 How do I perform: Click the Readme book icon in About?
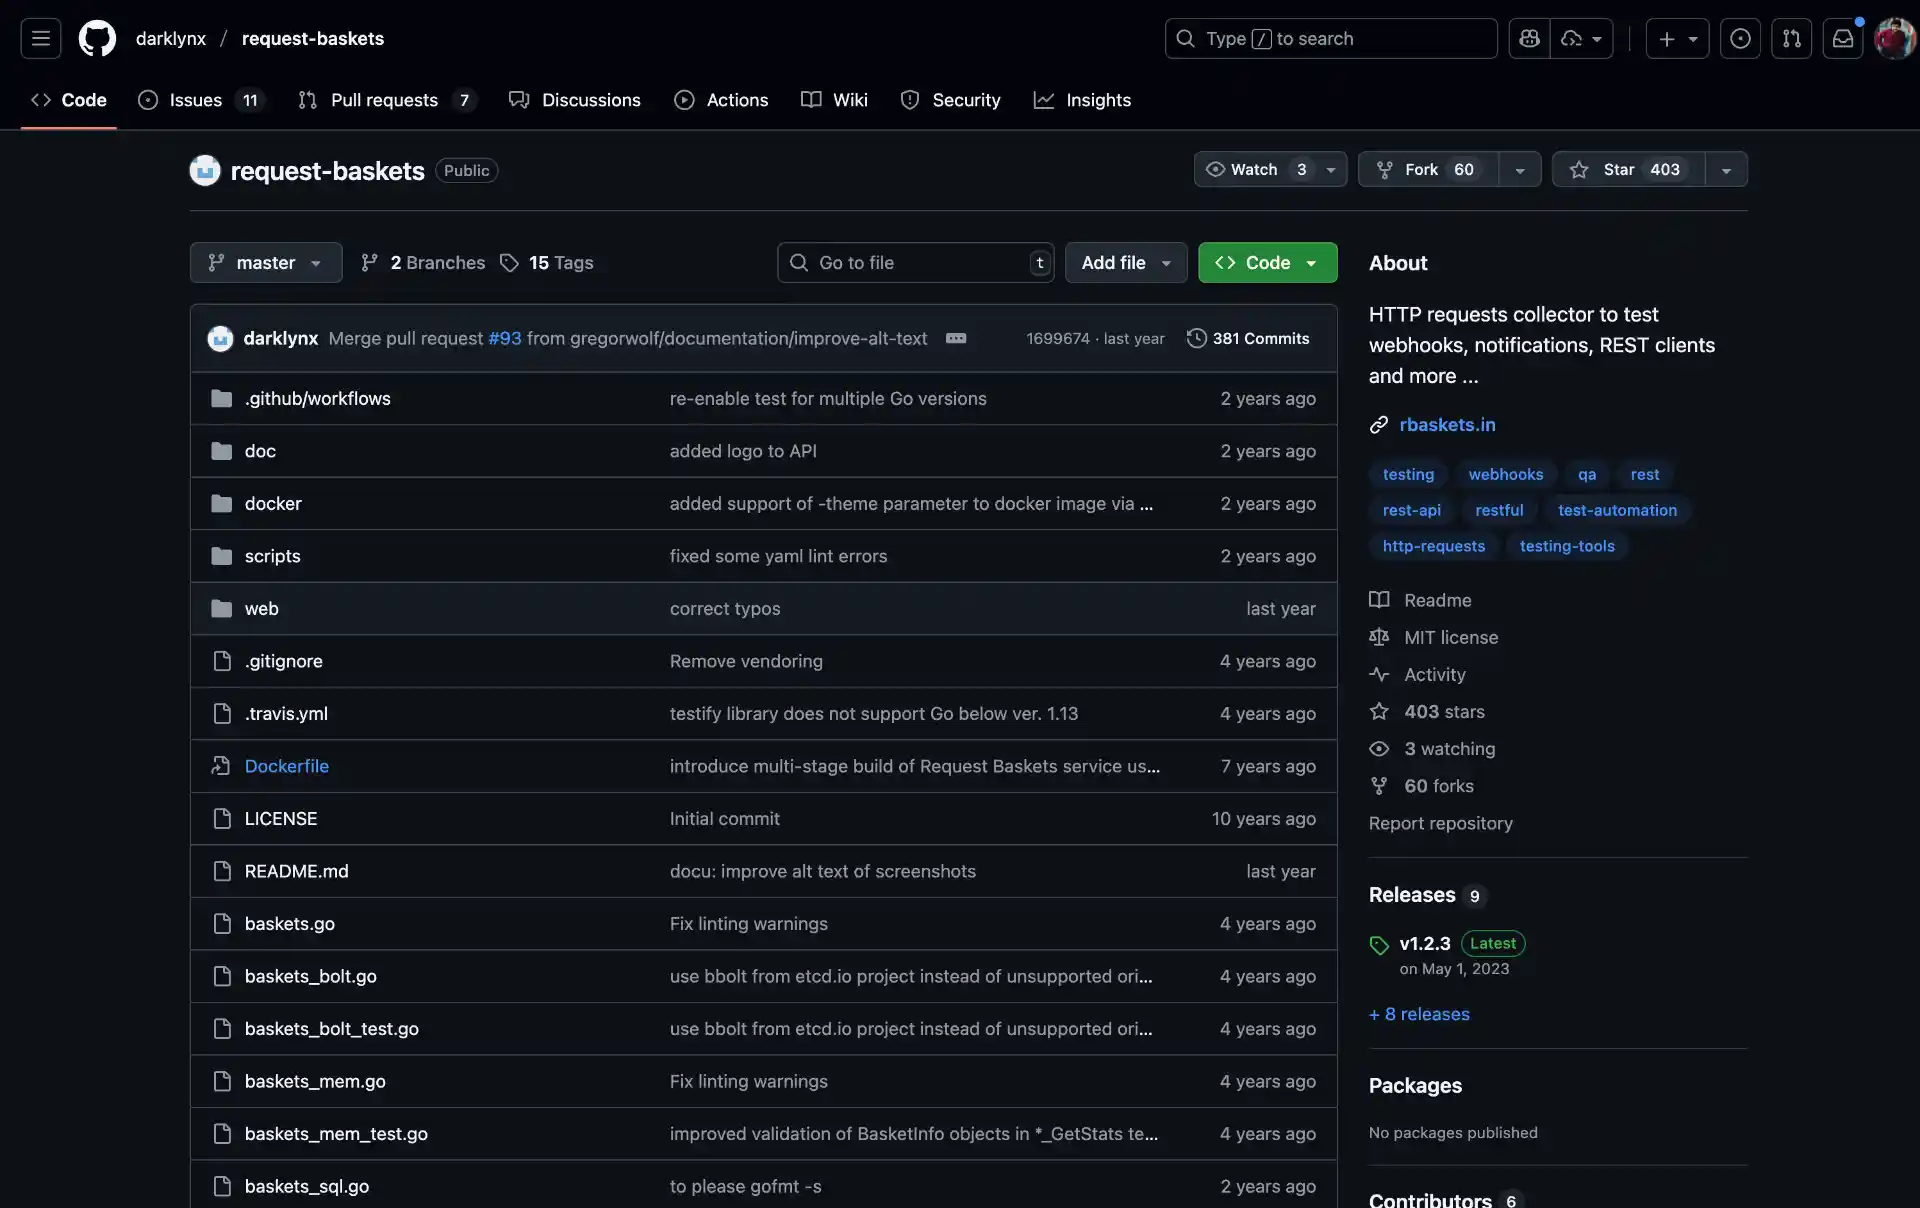[x=1379, y=600]
